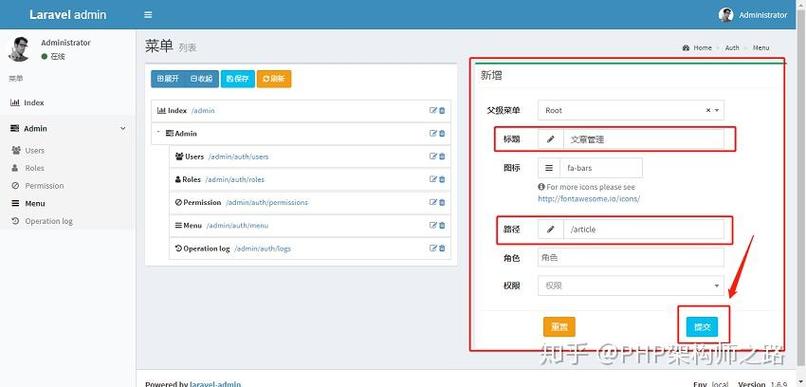The height and width of the screenshot is (387, 806).
Task: Click the sidebar Administrator avatar
Action: [19, 49]
